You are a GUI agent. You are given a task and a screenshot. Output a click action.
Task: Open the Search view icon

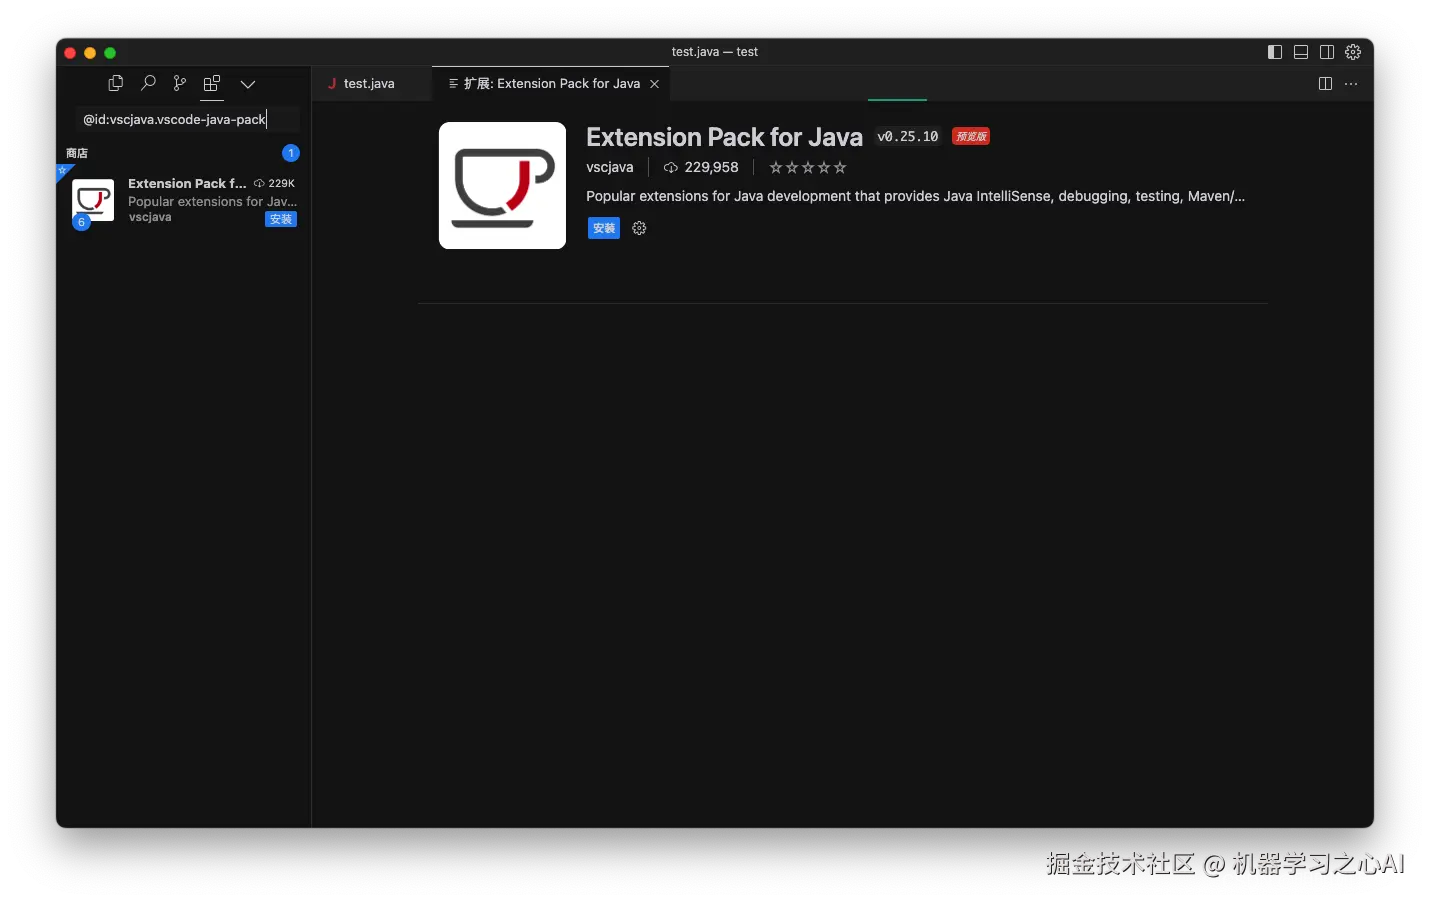pyautogui.click(x=148, y=83)
